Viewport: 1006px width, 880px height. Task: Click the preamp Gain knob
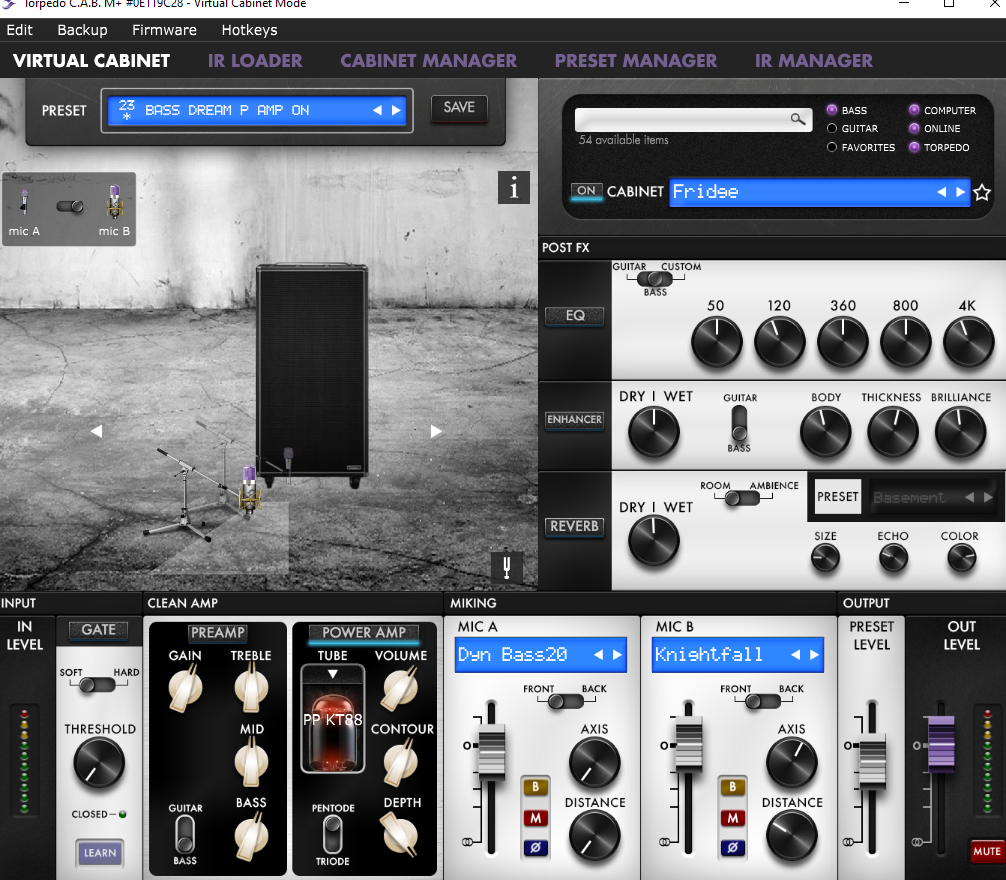tap(185, 688)
